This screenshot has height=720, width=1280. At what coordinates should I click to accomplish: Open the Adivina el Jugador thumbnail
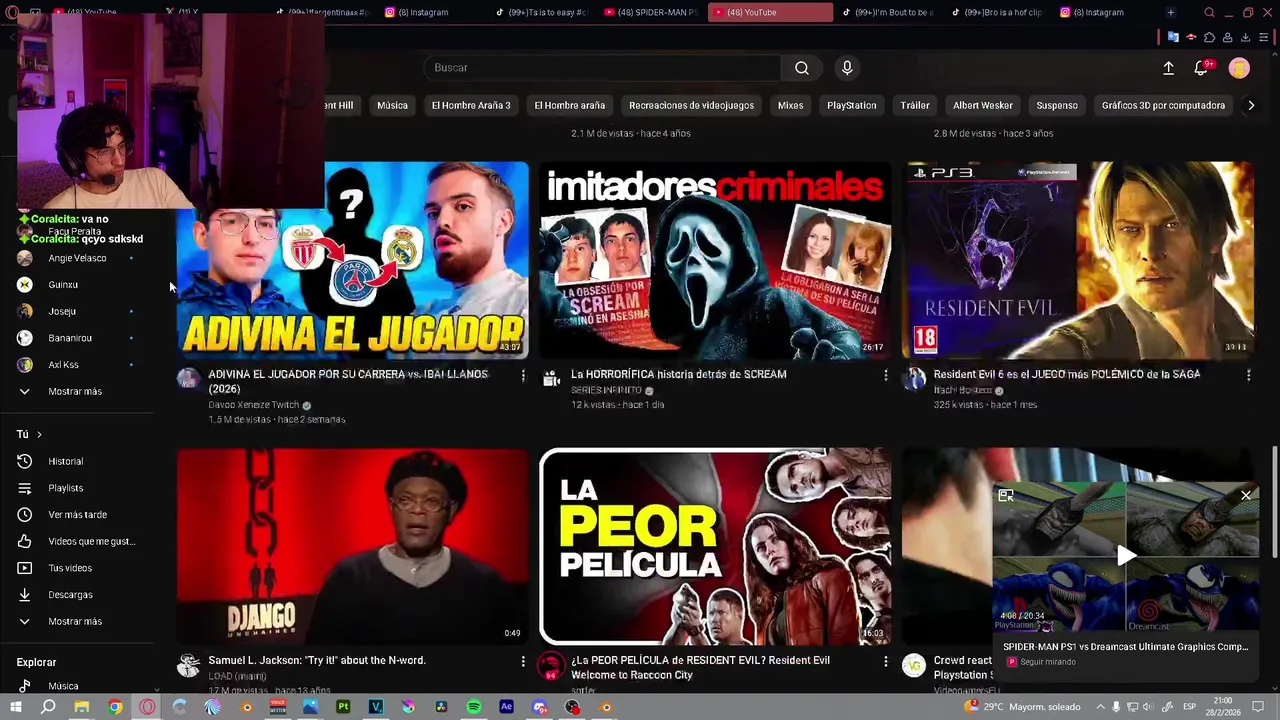(352, 260)
